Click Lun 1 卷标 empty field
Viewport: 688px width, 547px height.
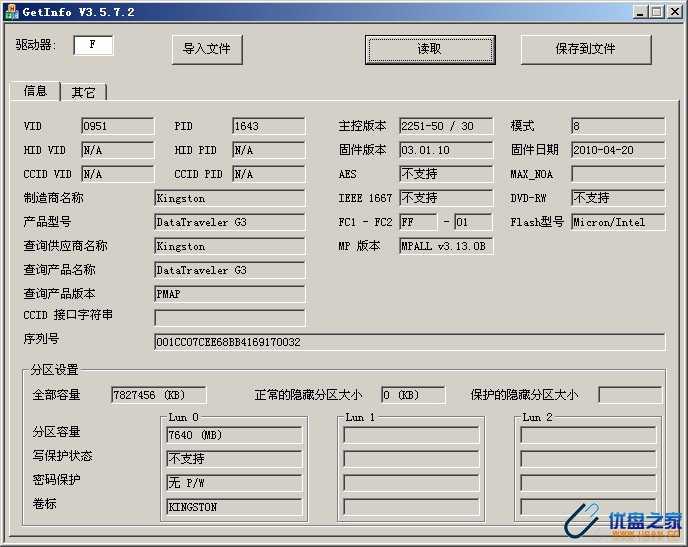click(x=411, y=507)
